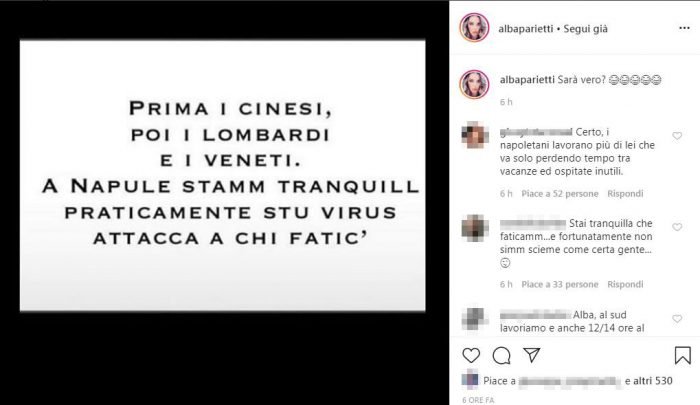700x405 pixels.
Task: Share the post via paper plane icon
Action: pyautogui.click(x=532, y=355)
